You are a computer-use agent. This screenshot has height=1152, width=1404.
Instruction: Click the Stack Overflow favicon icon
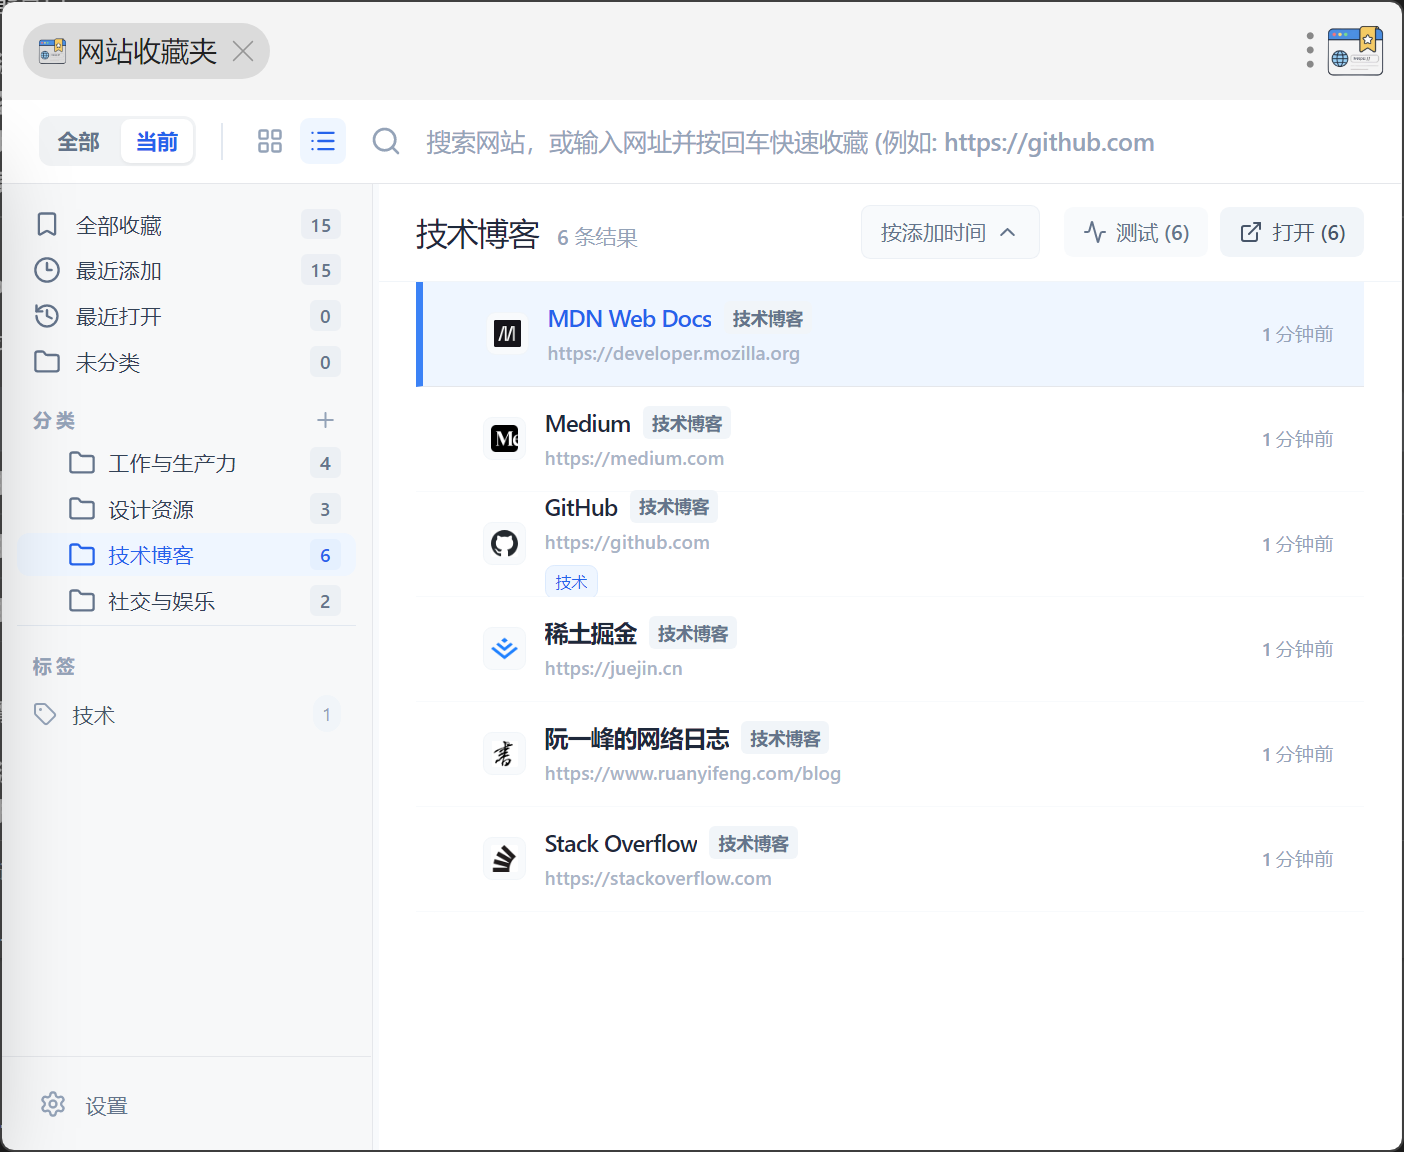505,858
